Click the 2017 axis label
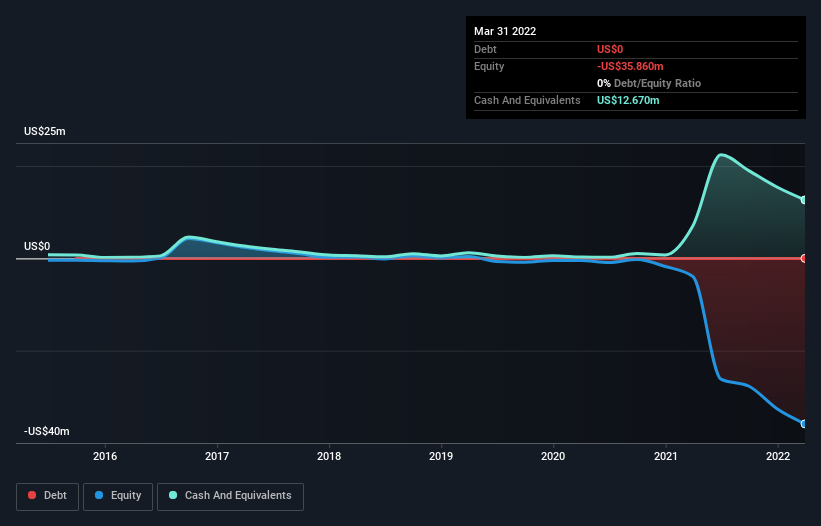 click(x=217, y=456)
